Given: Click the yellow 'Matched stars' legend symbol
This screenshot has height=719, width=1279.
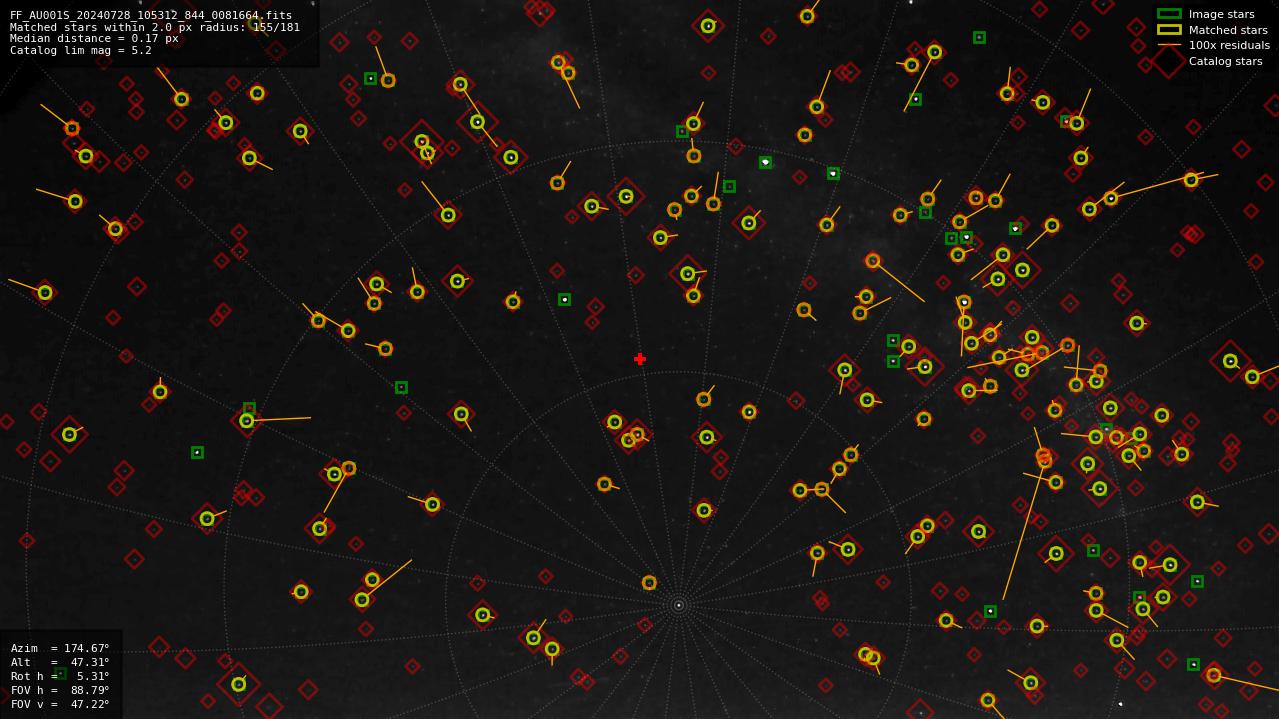Looking at the screenshot, I should point(1169,30).
